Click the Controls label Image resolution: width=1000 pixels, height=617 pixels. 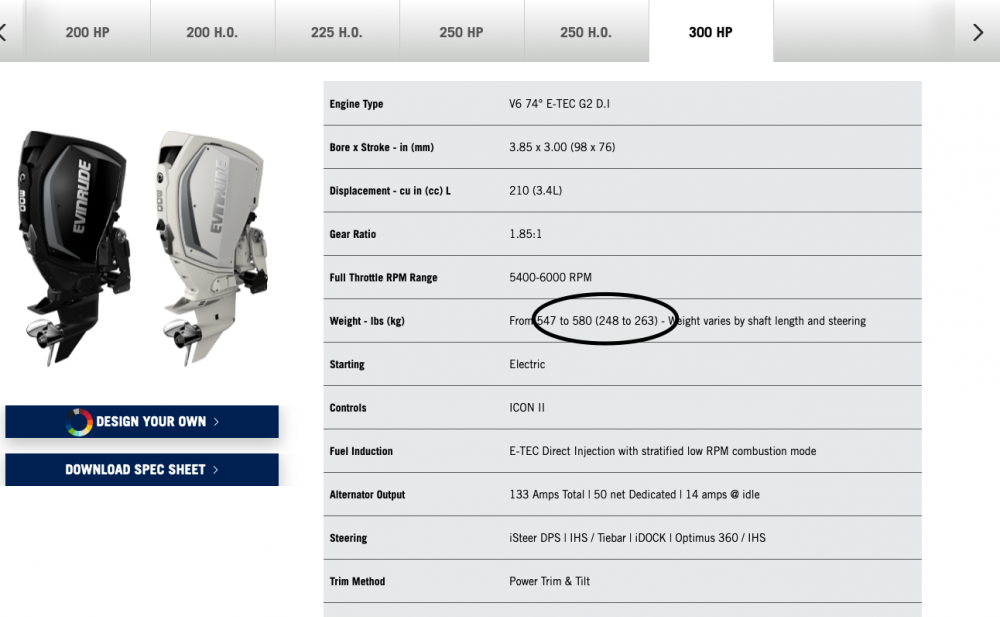pos(348,408)
